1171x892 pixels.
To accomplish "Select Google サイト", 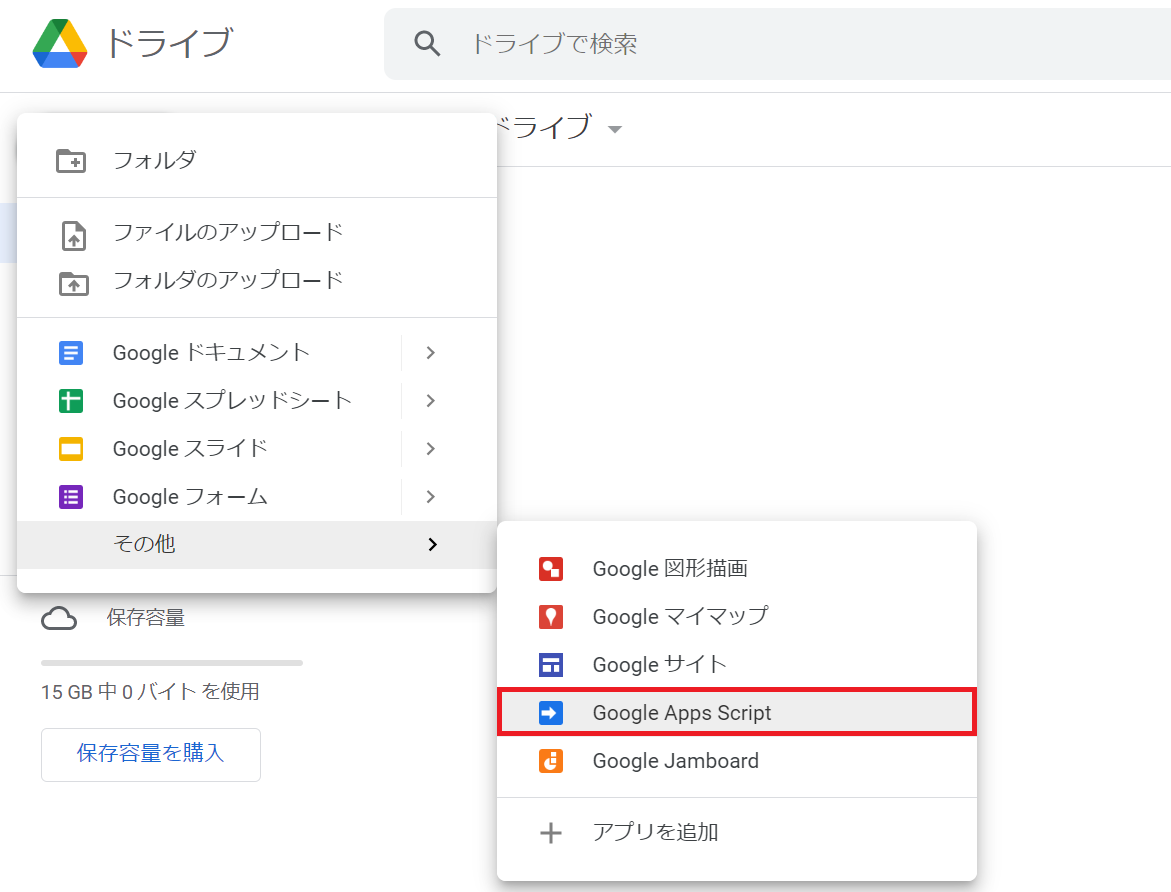I will 737,664.
